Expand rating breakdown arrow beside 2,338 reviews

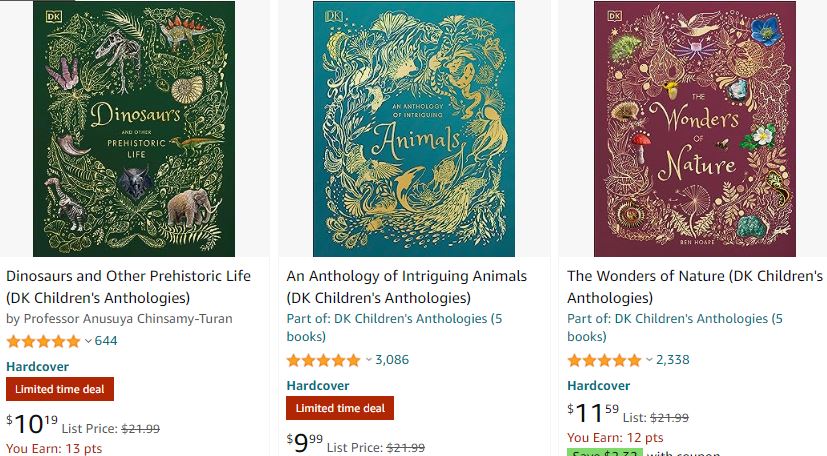649,360
